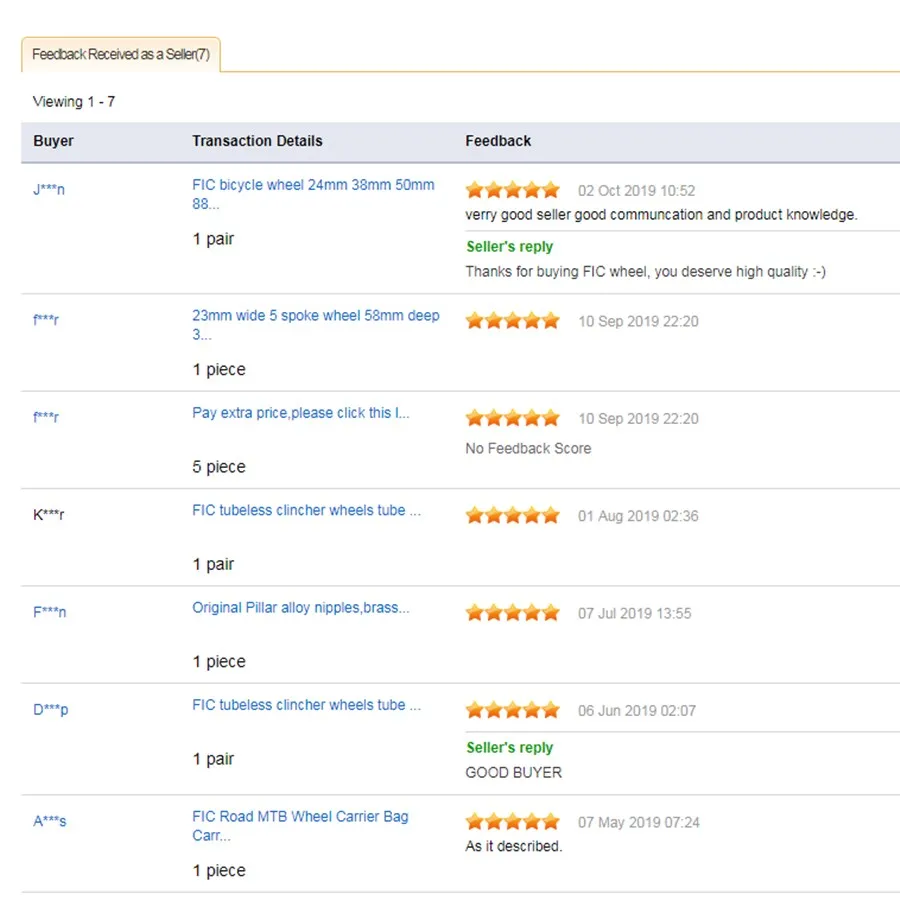The height and width of the screenshot is (900, 900).
Task: Click the As it described comment
Action: 514,846
